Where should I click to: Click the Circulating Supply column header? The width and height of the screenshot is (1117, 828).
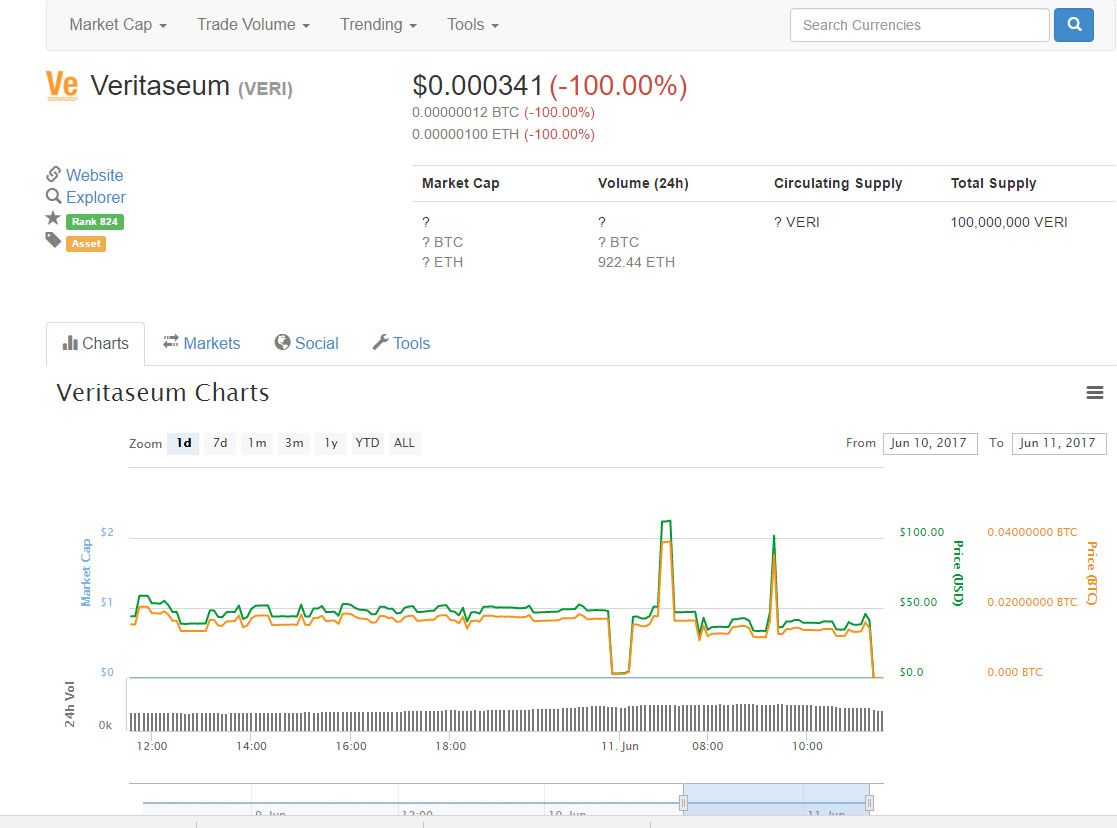pyautogui.click(x=838, y=183)
